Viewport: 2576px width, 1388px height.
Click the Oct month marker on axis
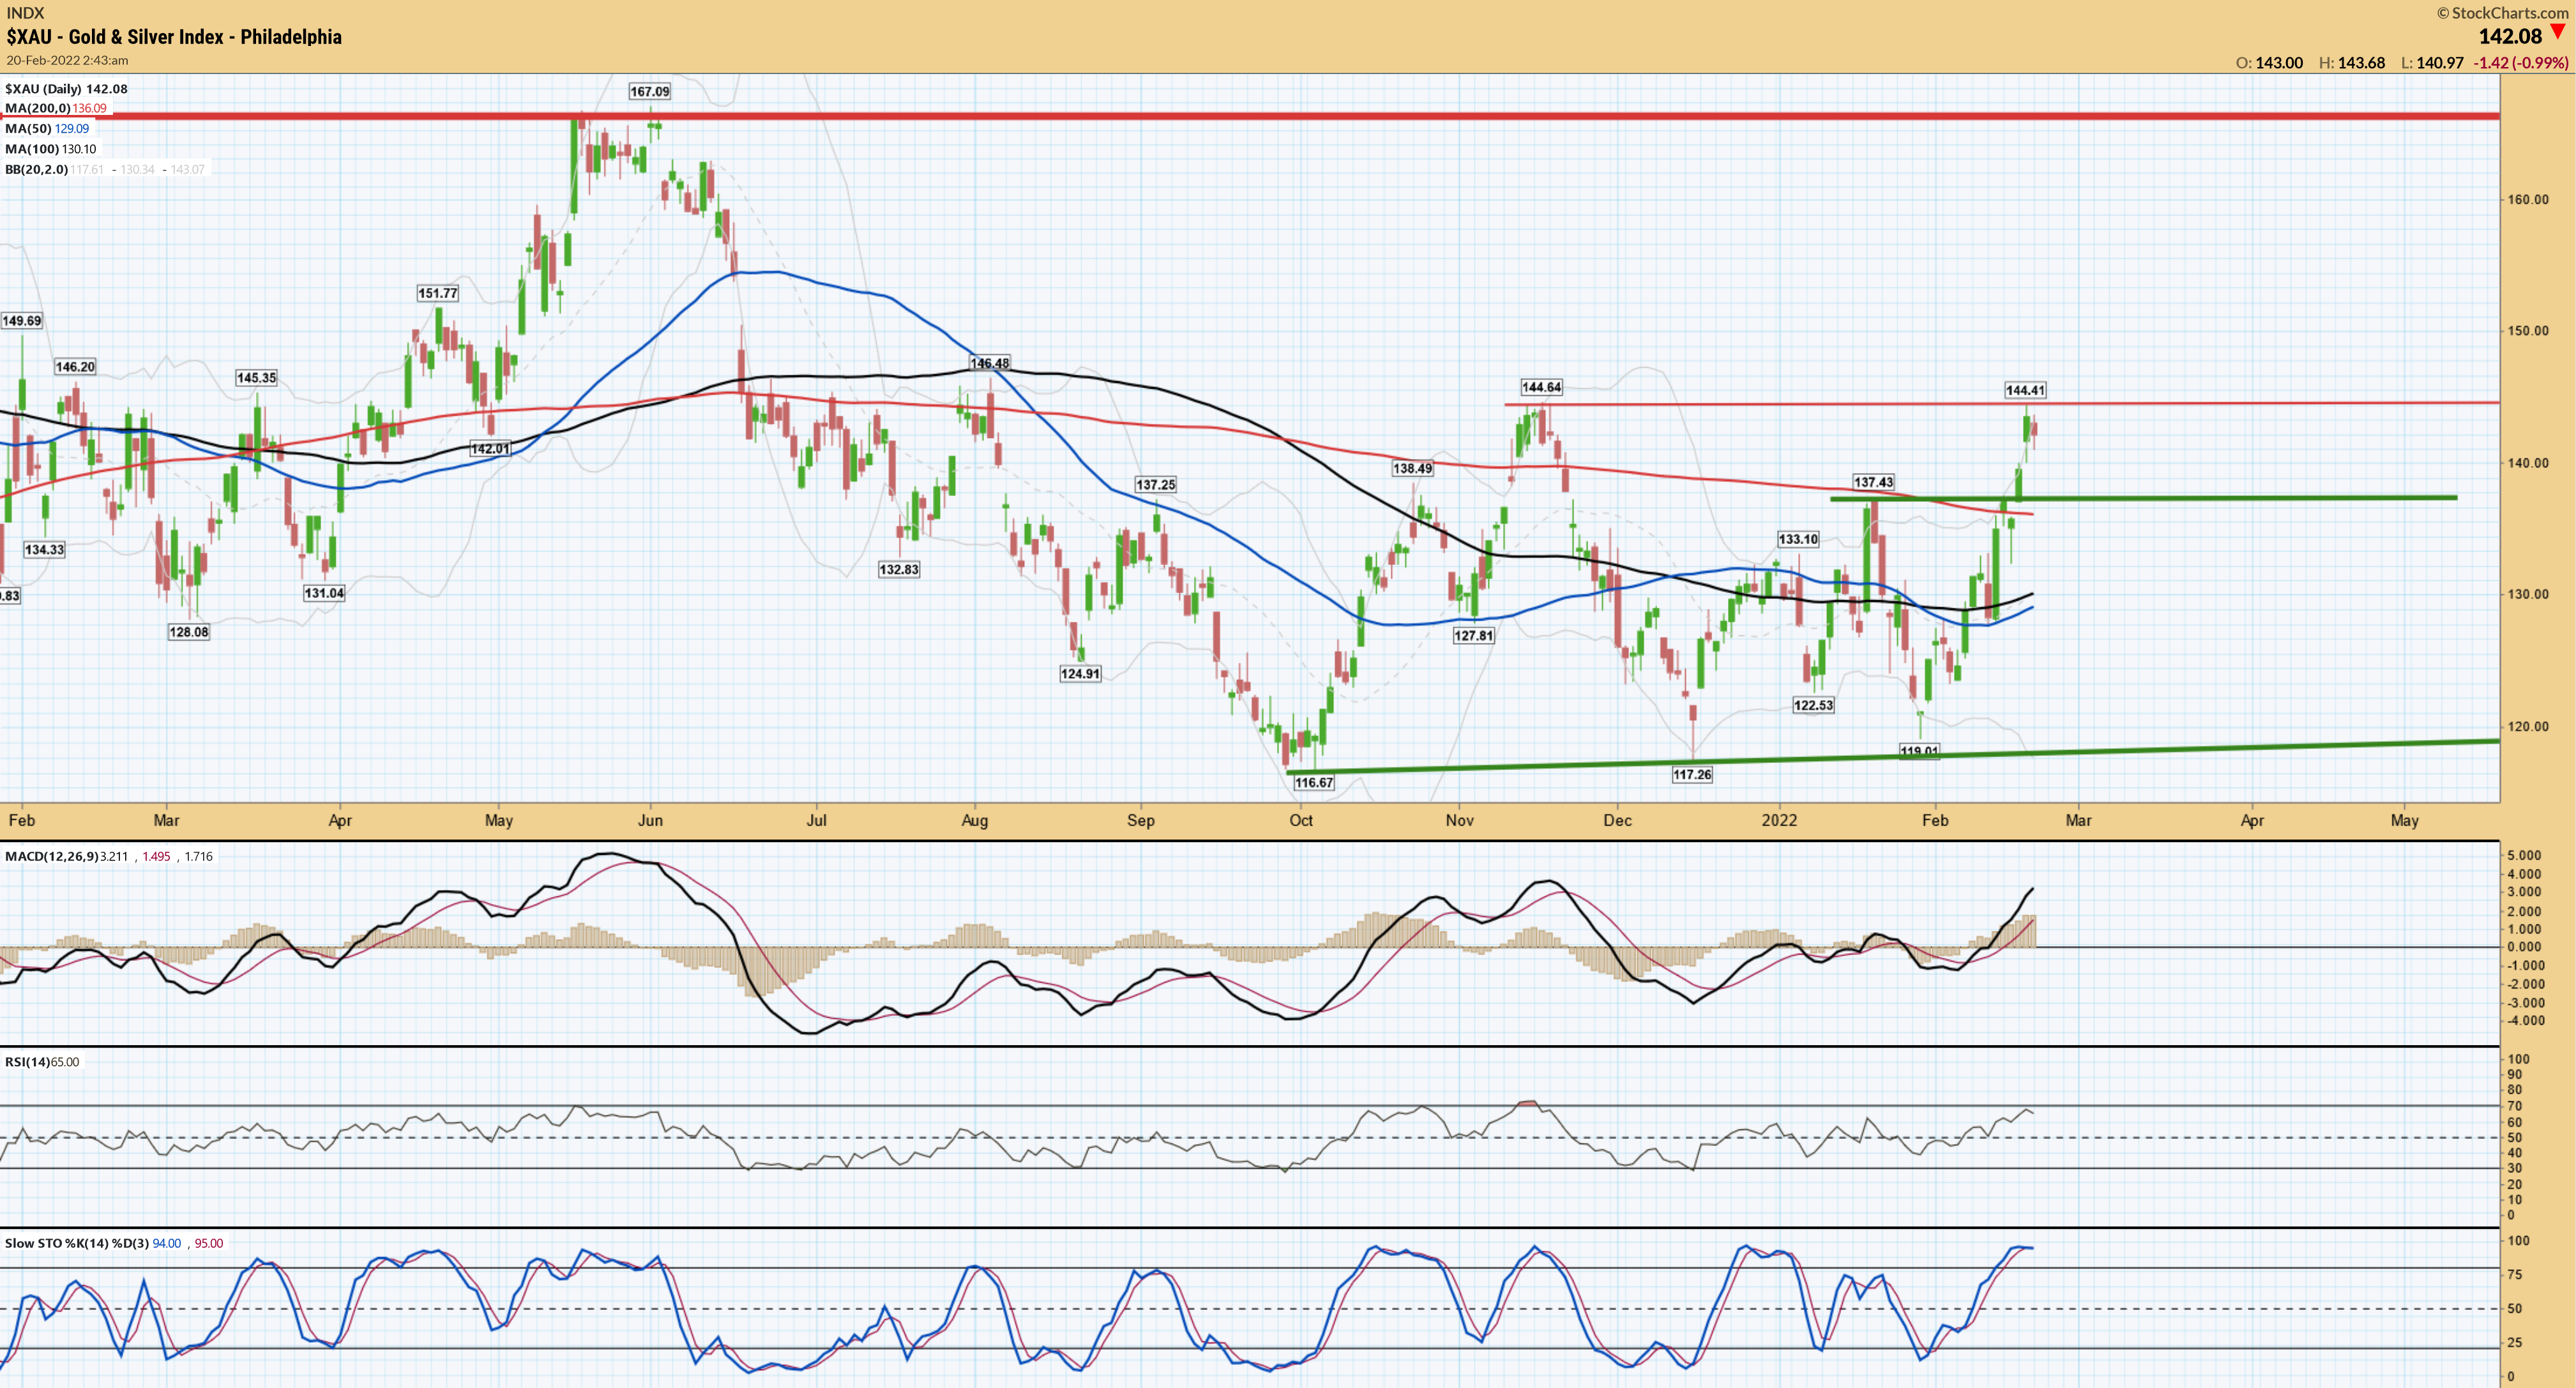(1301, 821)
